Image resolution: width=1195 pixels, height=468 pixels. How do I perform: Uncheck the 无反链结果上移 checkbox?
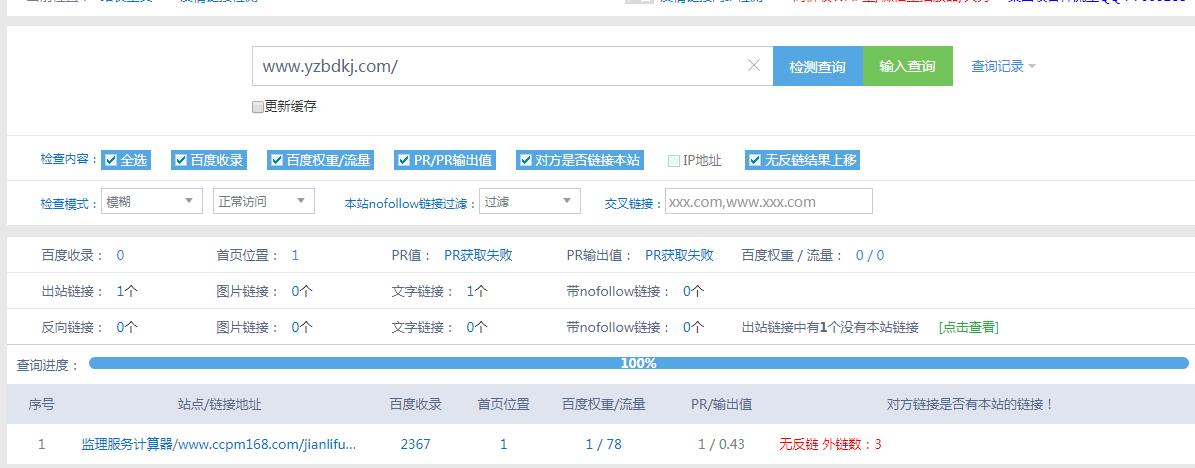(x=754, y=160)
